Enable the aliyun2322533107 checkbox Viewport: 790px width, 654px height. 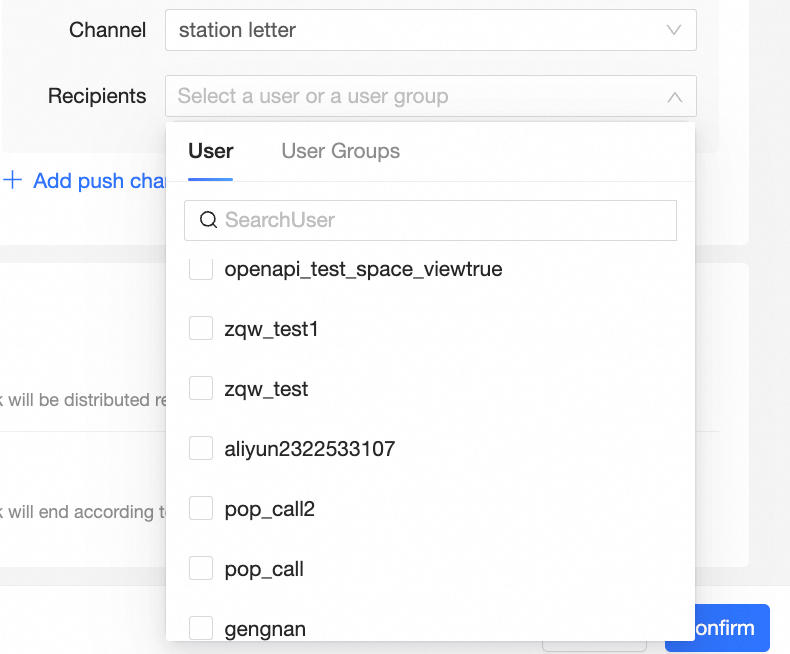coord(201,449)
